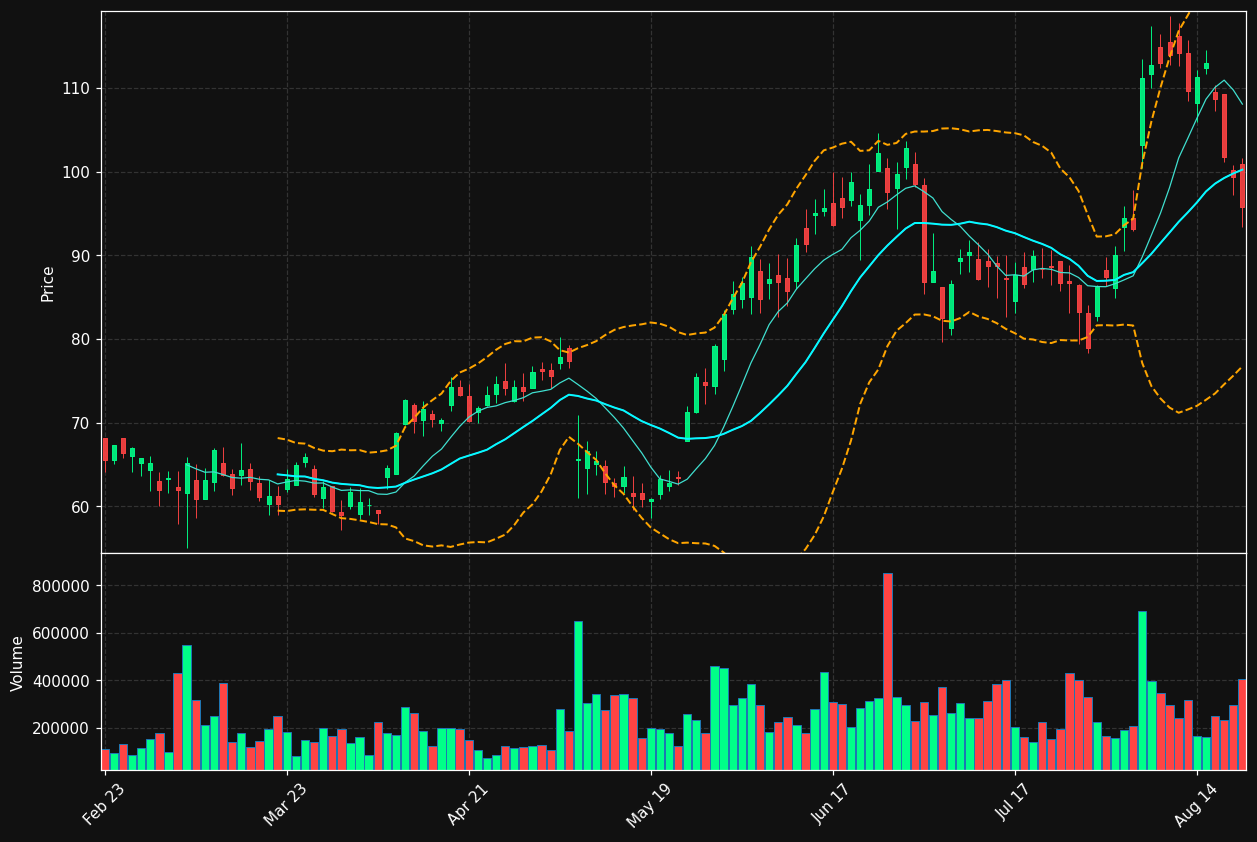Screen dimensions: 1257x842
Task: Click the 400000 volume axis value
Action: [61, 681]
